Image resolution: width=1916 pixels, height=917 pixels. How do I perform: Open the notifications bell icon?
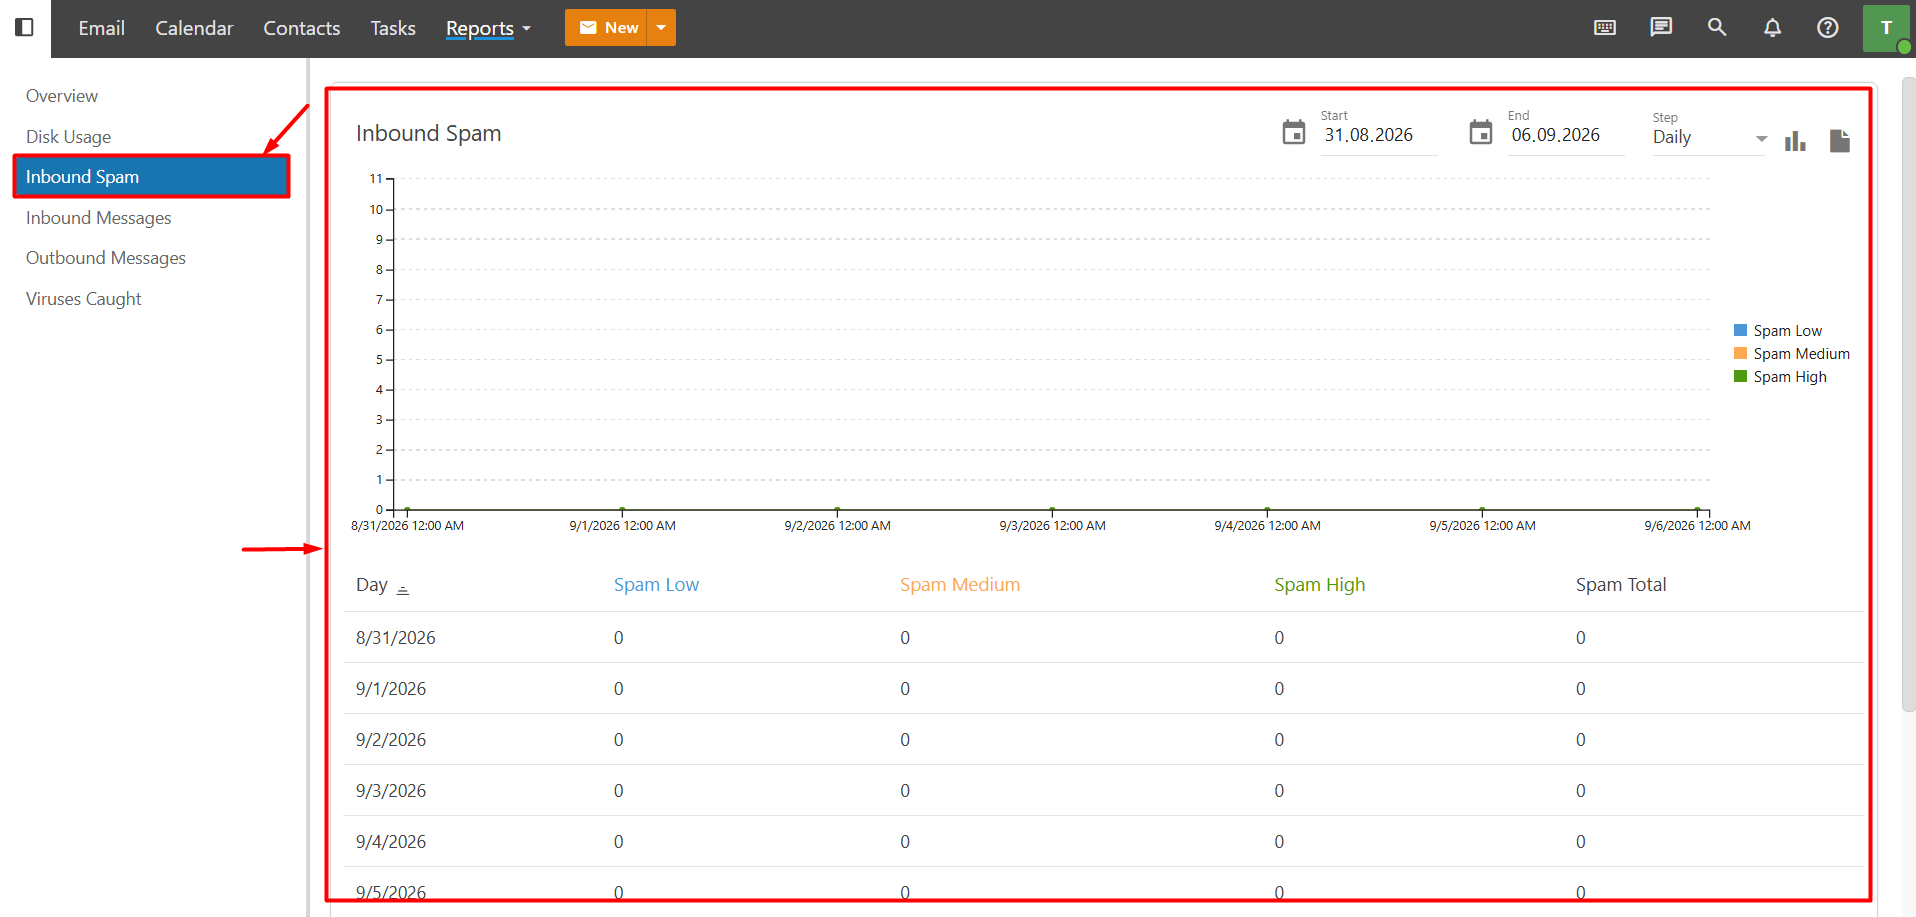pos(1772,27)
